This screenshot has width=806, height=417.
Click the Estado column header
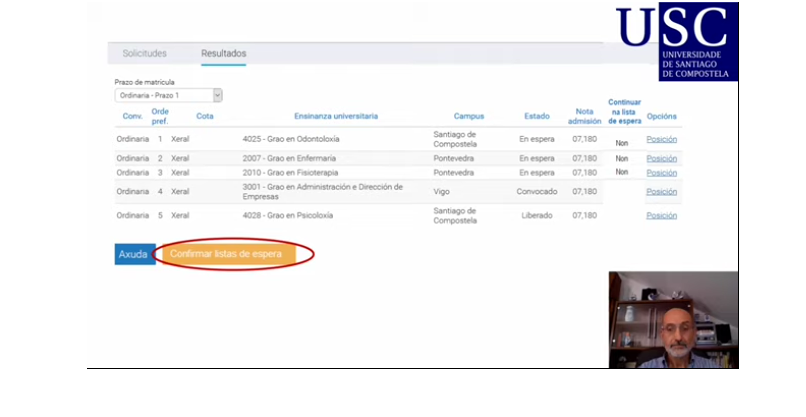pos(537,116)
